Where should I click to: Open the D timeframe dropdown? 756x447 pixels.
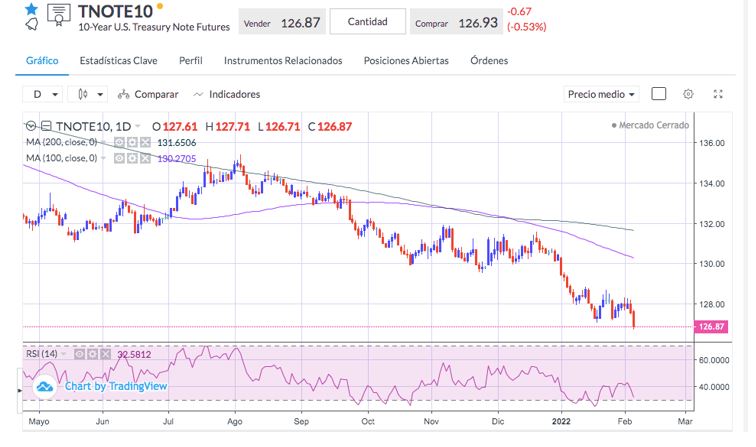pyautogui.click(x=43, y=95)
